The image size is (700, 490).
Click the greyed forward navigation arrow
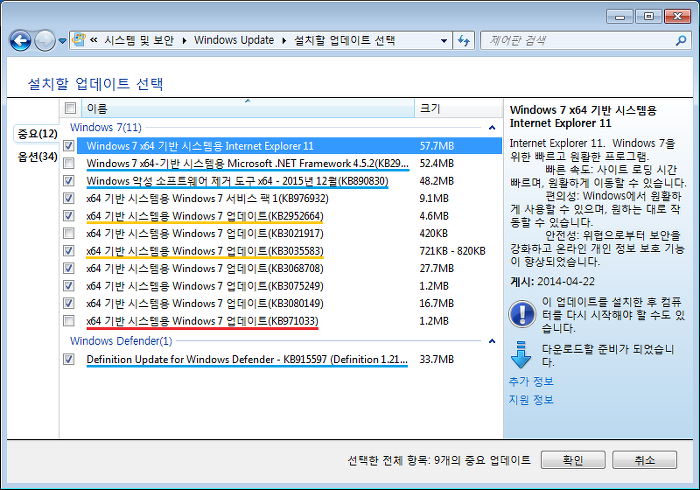pos(45,41)
